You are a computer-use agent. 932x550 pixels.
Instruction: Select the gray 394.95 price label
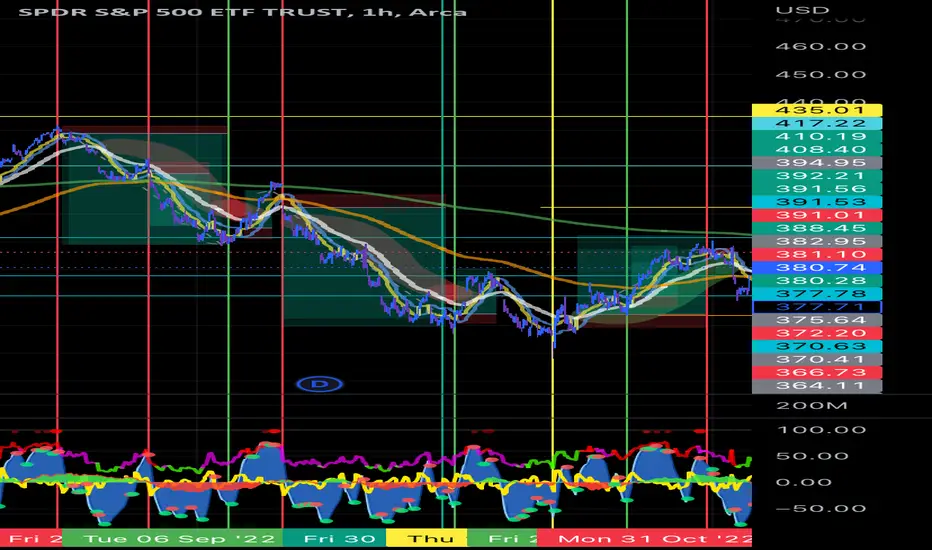[817, 162]
